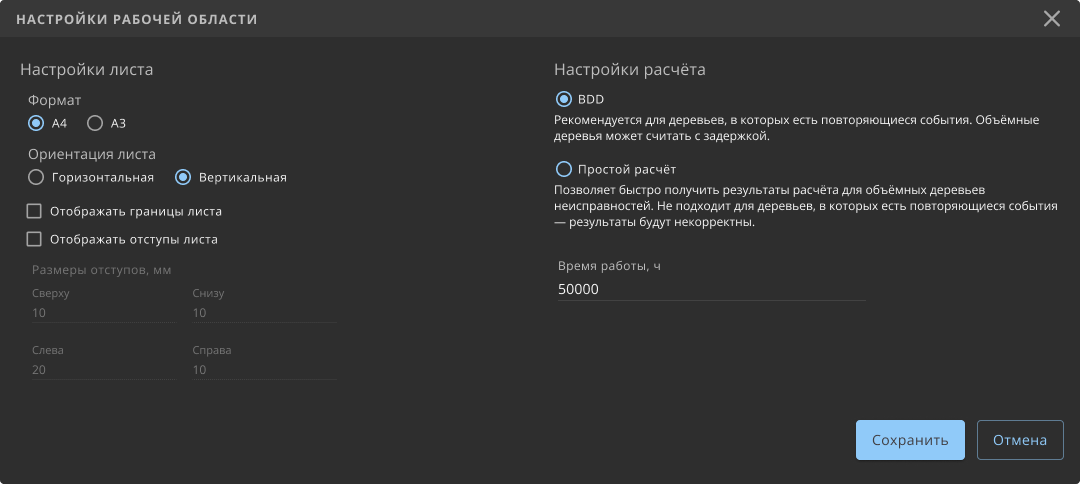Click the Размеры отступов, мм label
The image size is (1080, 484).
[x=101, y=270]
